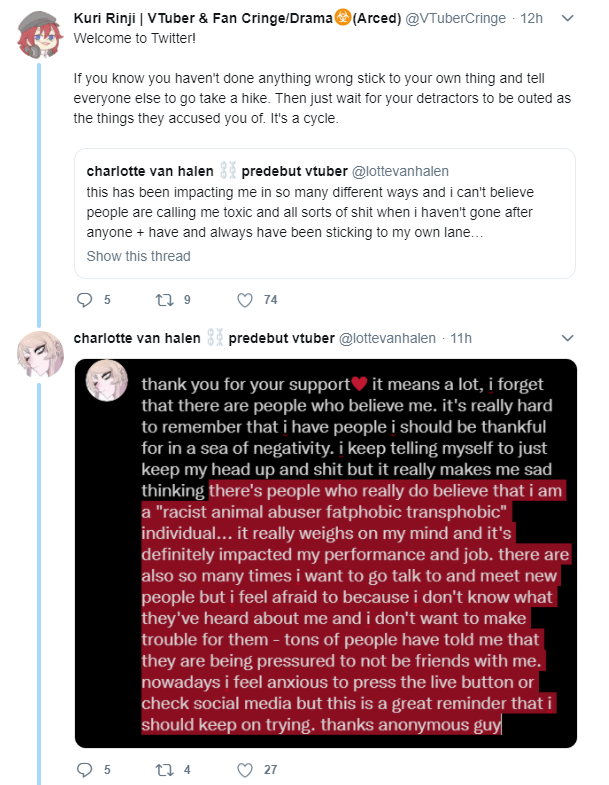Click Show this thread link
Screen dimensions: 609x785
138,256
